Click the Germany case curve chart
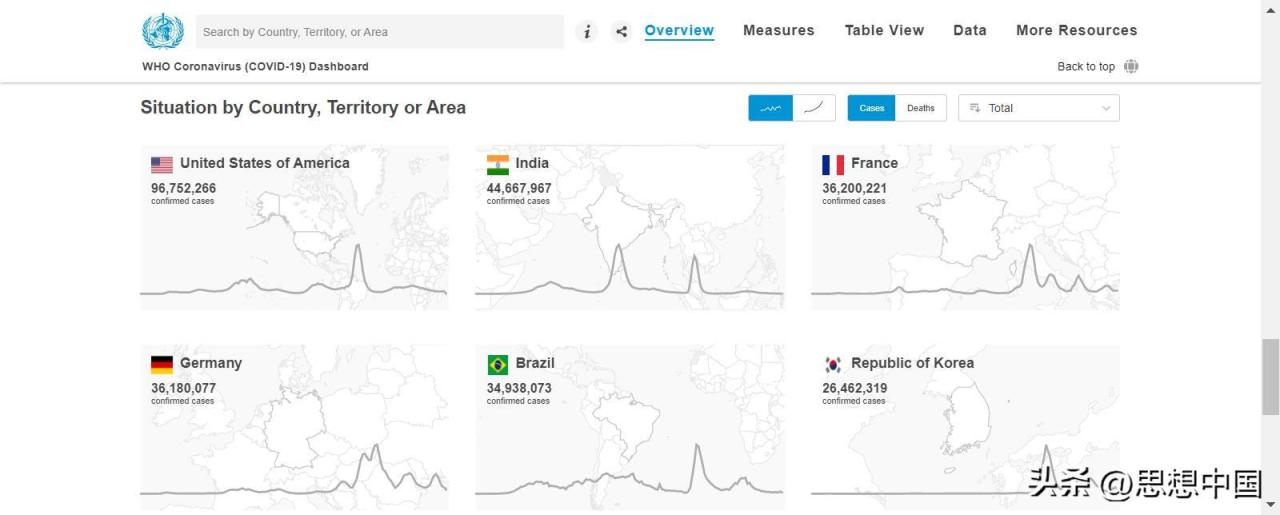The height and width of the screenshot is (515, 1280). coord(294,468)
